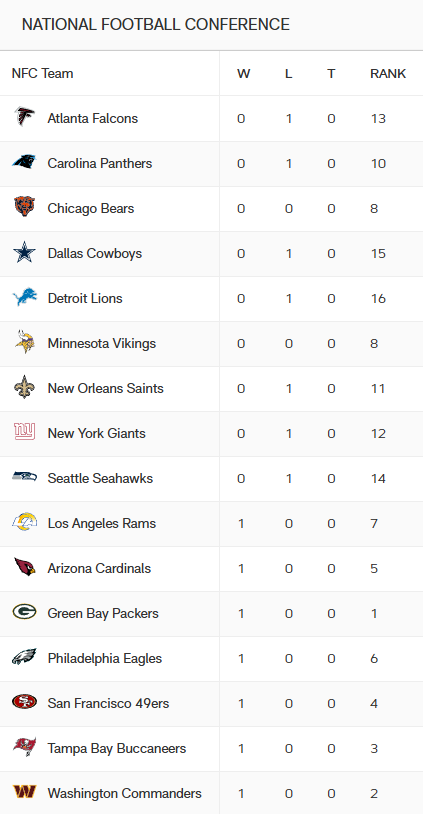This screenshot has width=423, height=814.
Task: Click the New York Giants logo
Action: [24, 433]
